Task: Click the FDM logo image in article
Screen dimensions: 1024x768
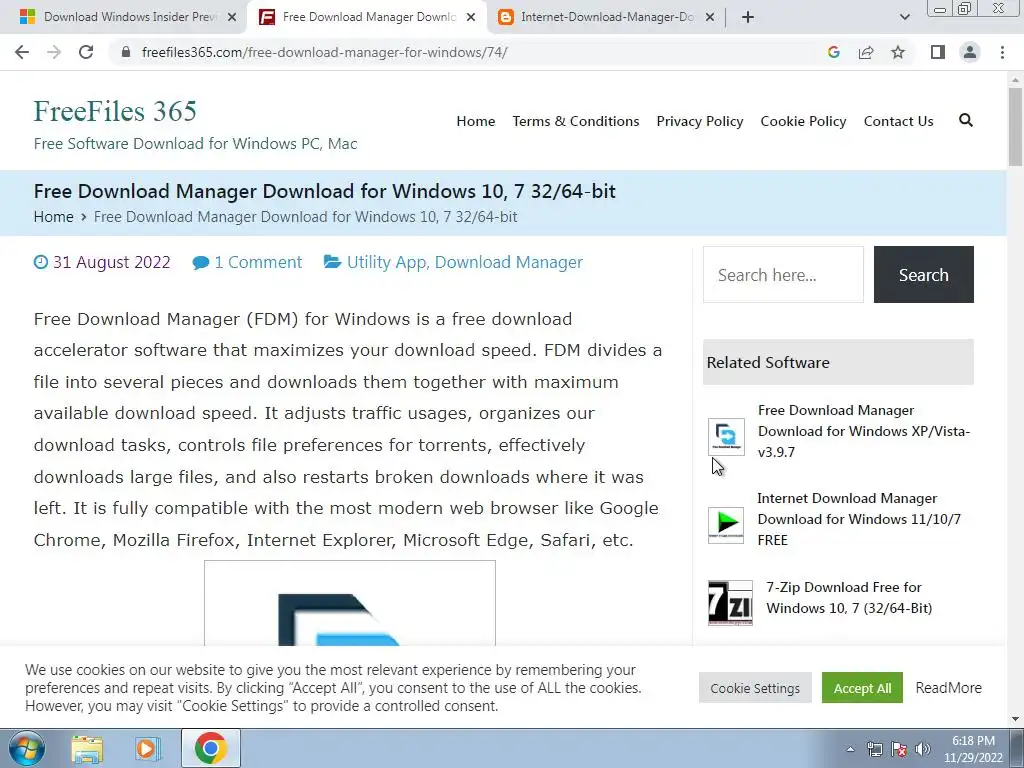Action: 349,603
